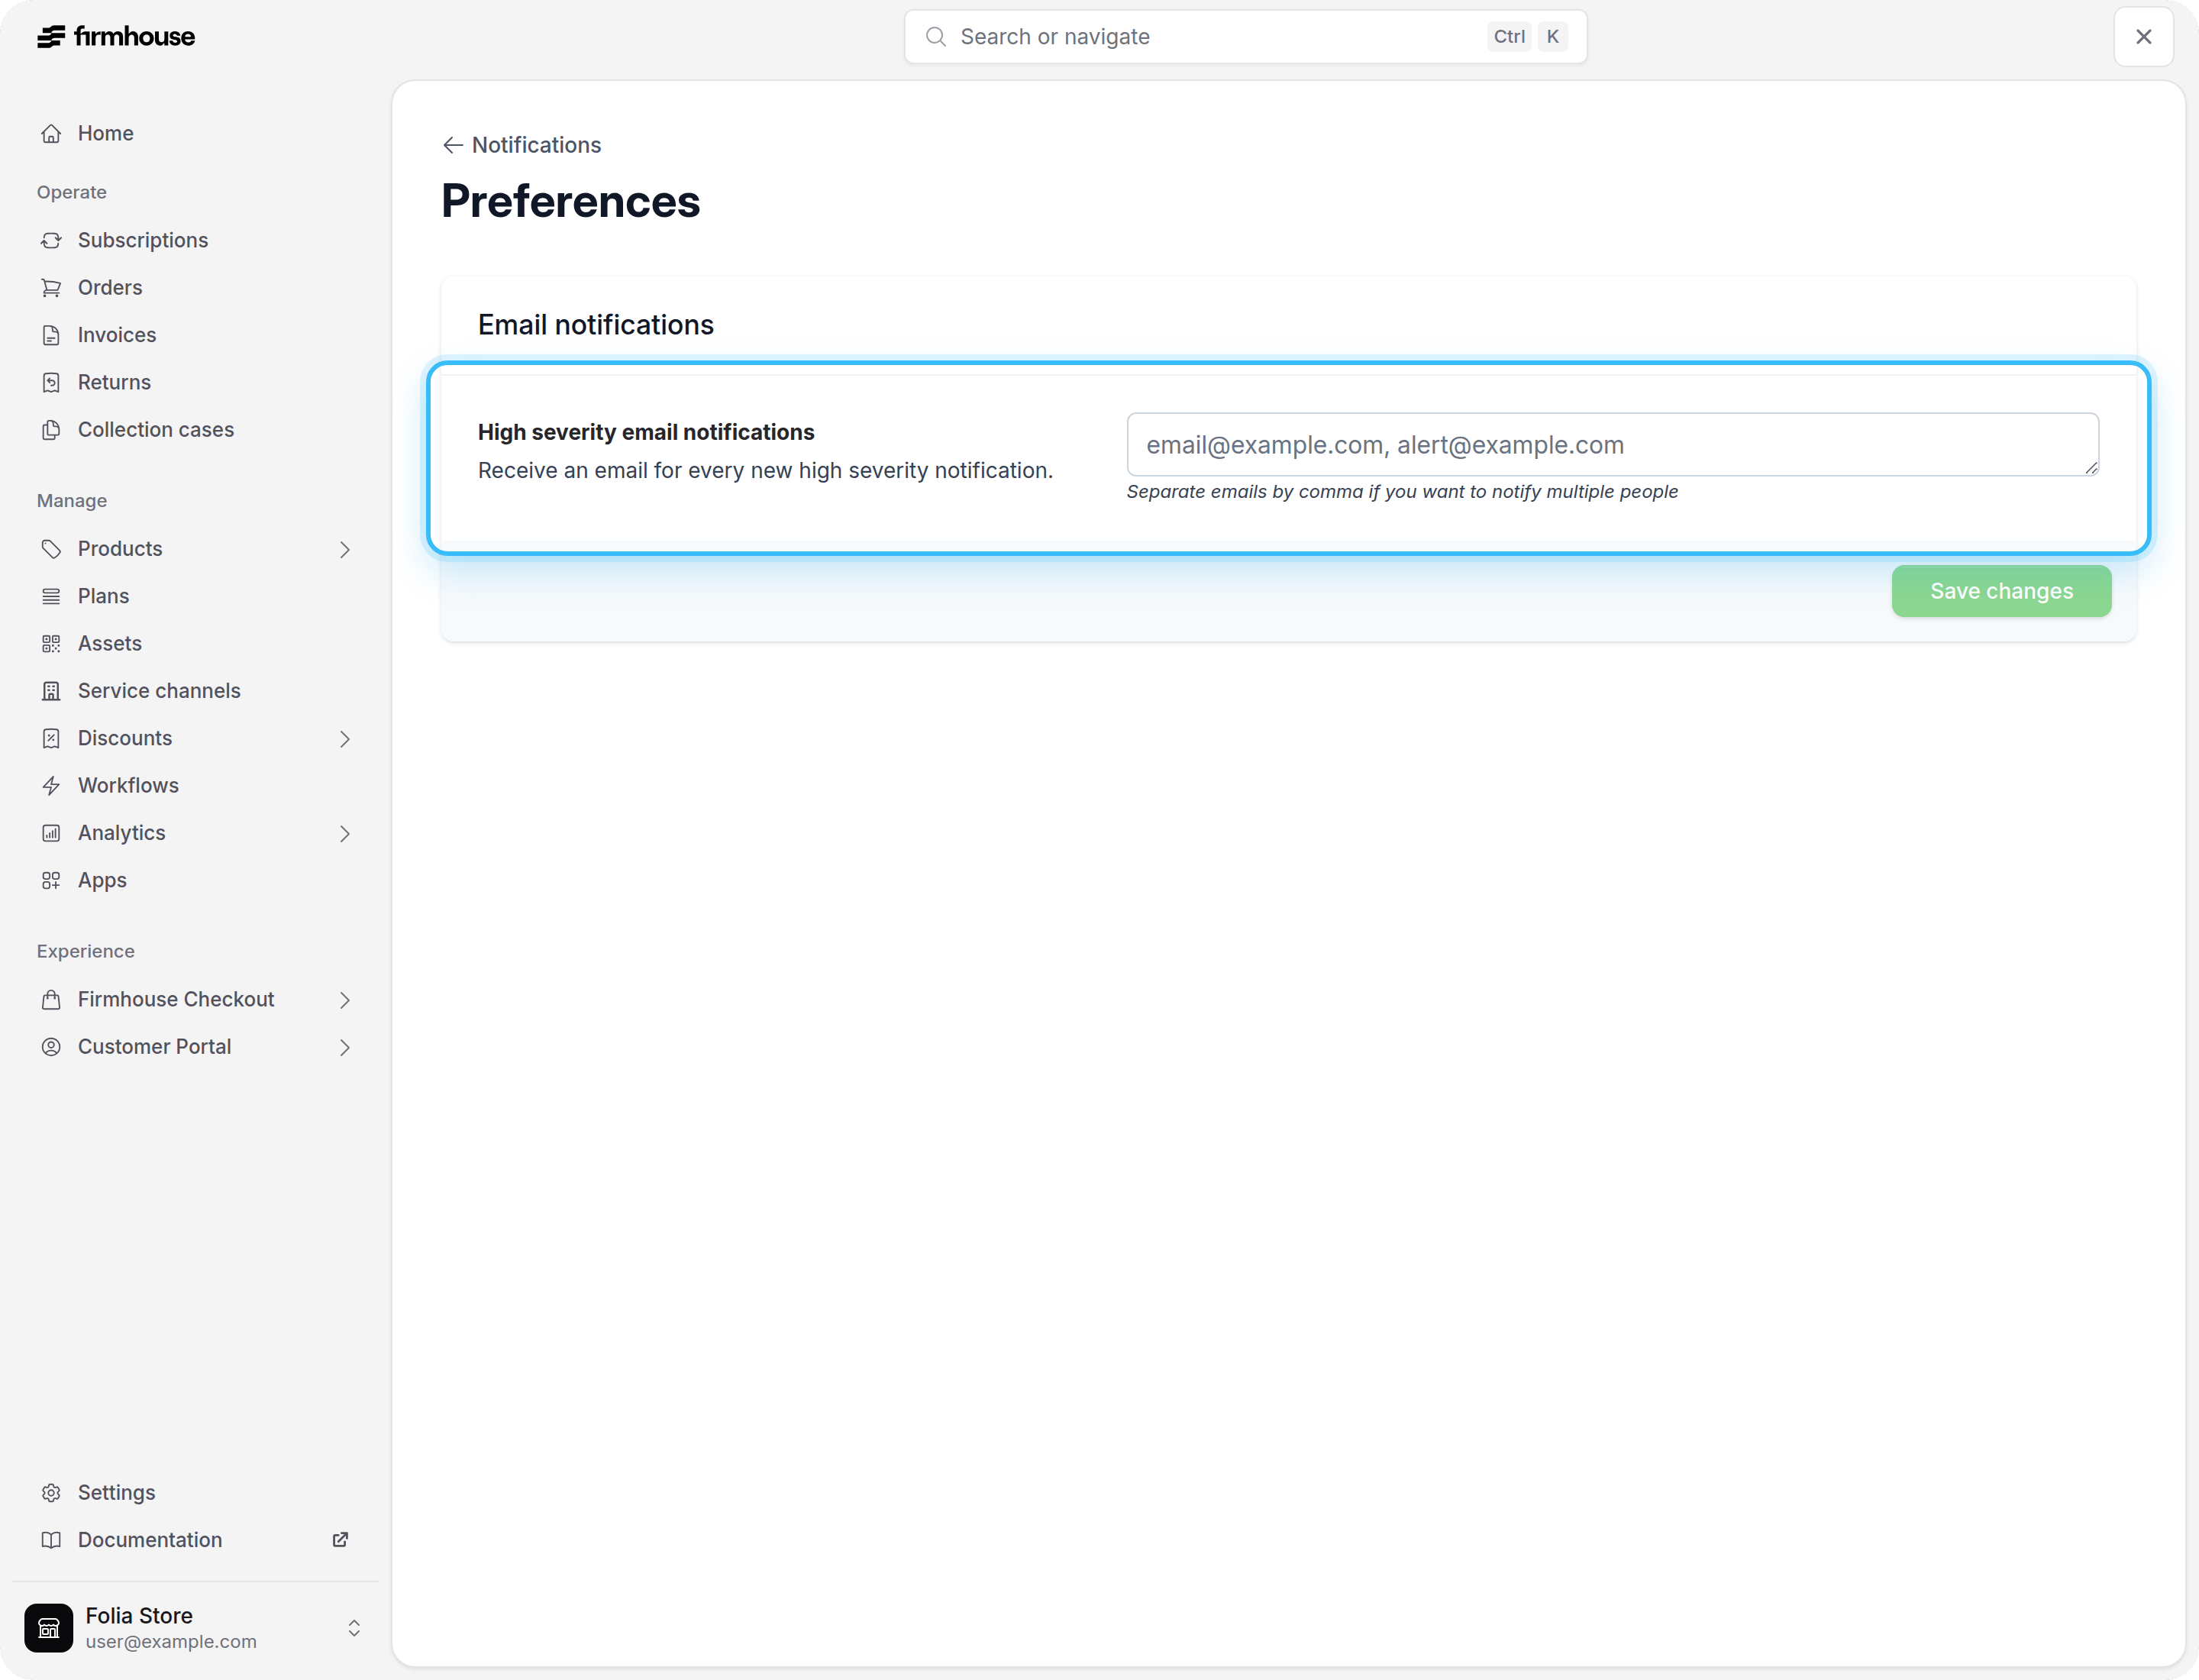This screenshot has height=1680, width=2199.
Task: Click the Ctrl shortcut badge in search
Action: [1509, 37]
